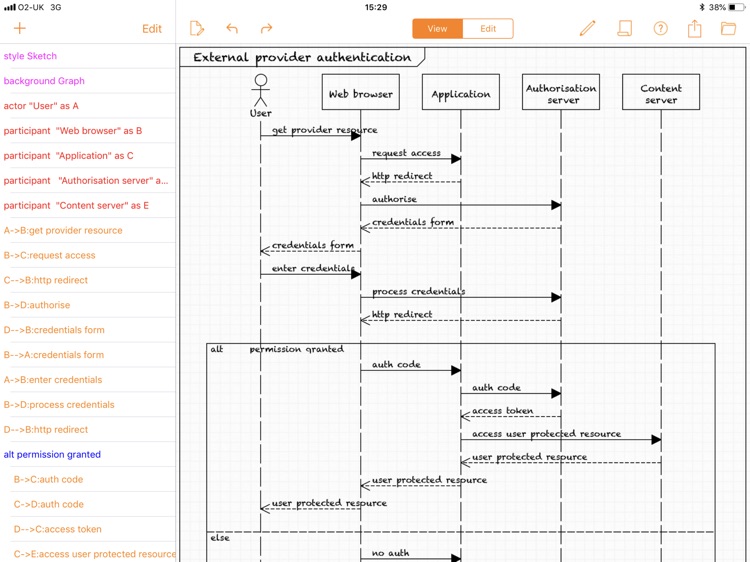Tap the Application participant box
Image resolution: width=750 pixels, height=562 pixels.
461,92
